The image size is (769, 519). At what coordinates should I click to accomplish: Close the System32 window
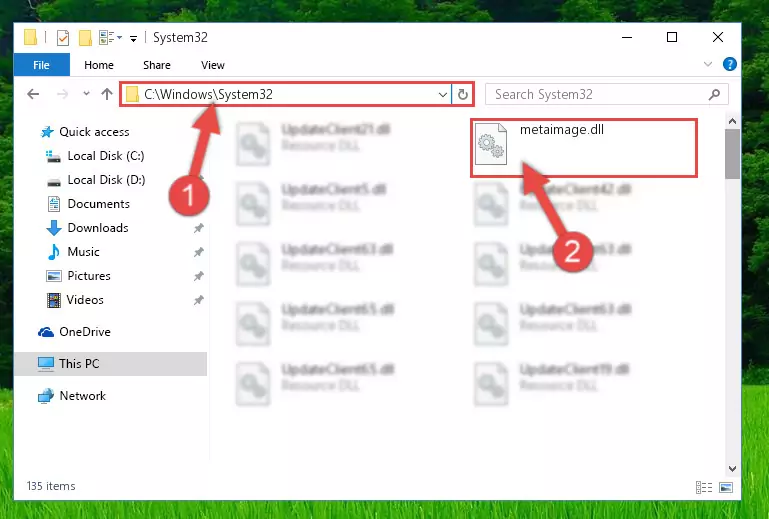pos(718,37)
